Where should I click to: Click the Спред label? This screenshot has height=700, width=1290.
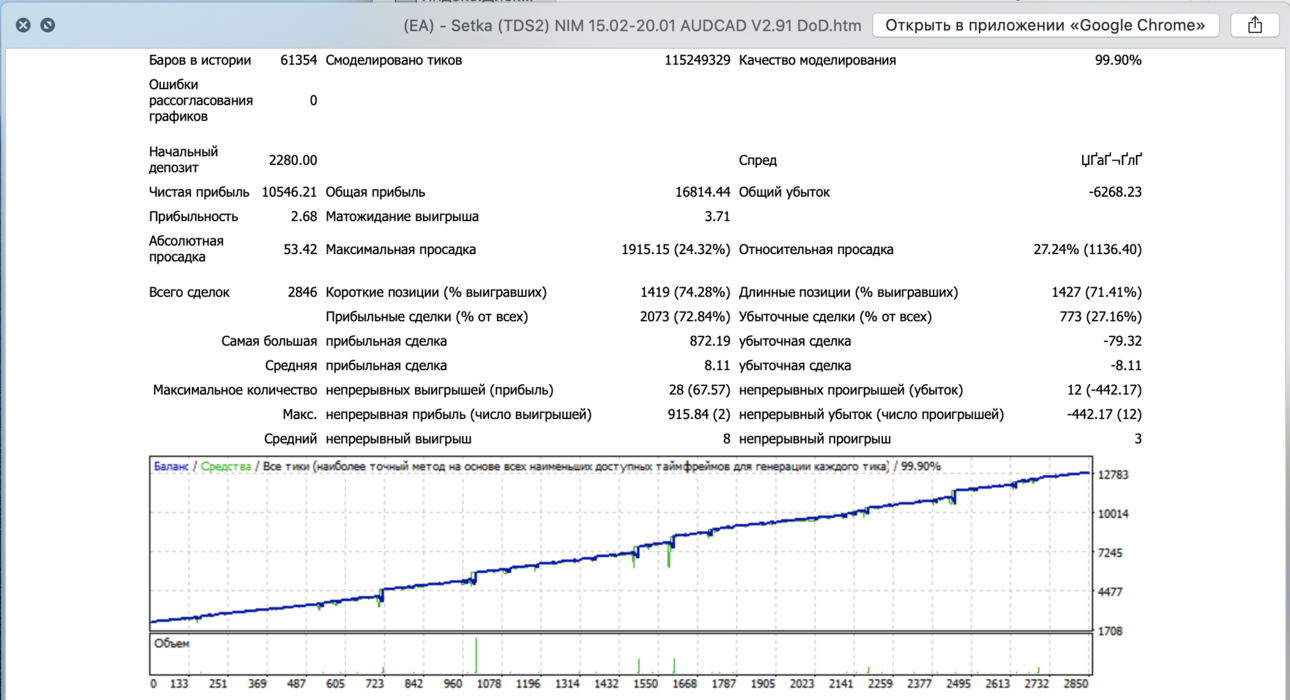[x=758, y=160]
